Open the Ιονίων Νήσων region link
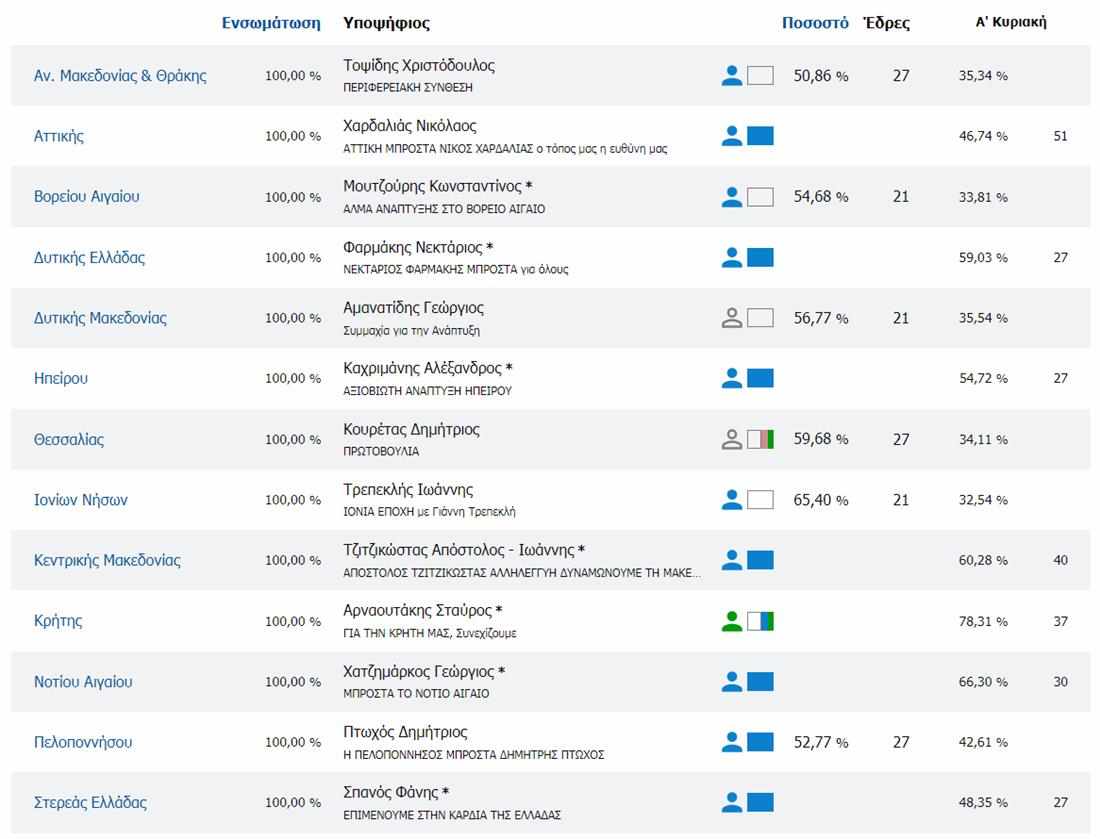 81,500
